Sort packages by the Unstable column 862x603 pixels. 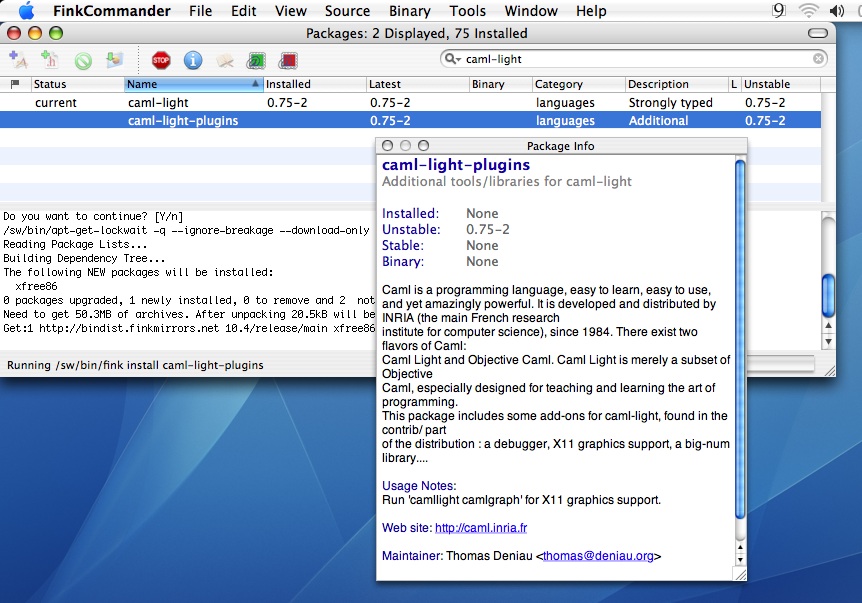click(781, 84)
